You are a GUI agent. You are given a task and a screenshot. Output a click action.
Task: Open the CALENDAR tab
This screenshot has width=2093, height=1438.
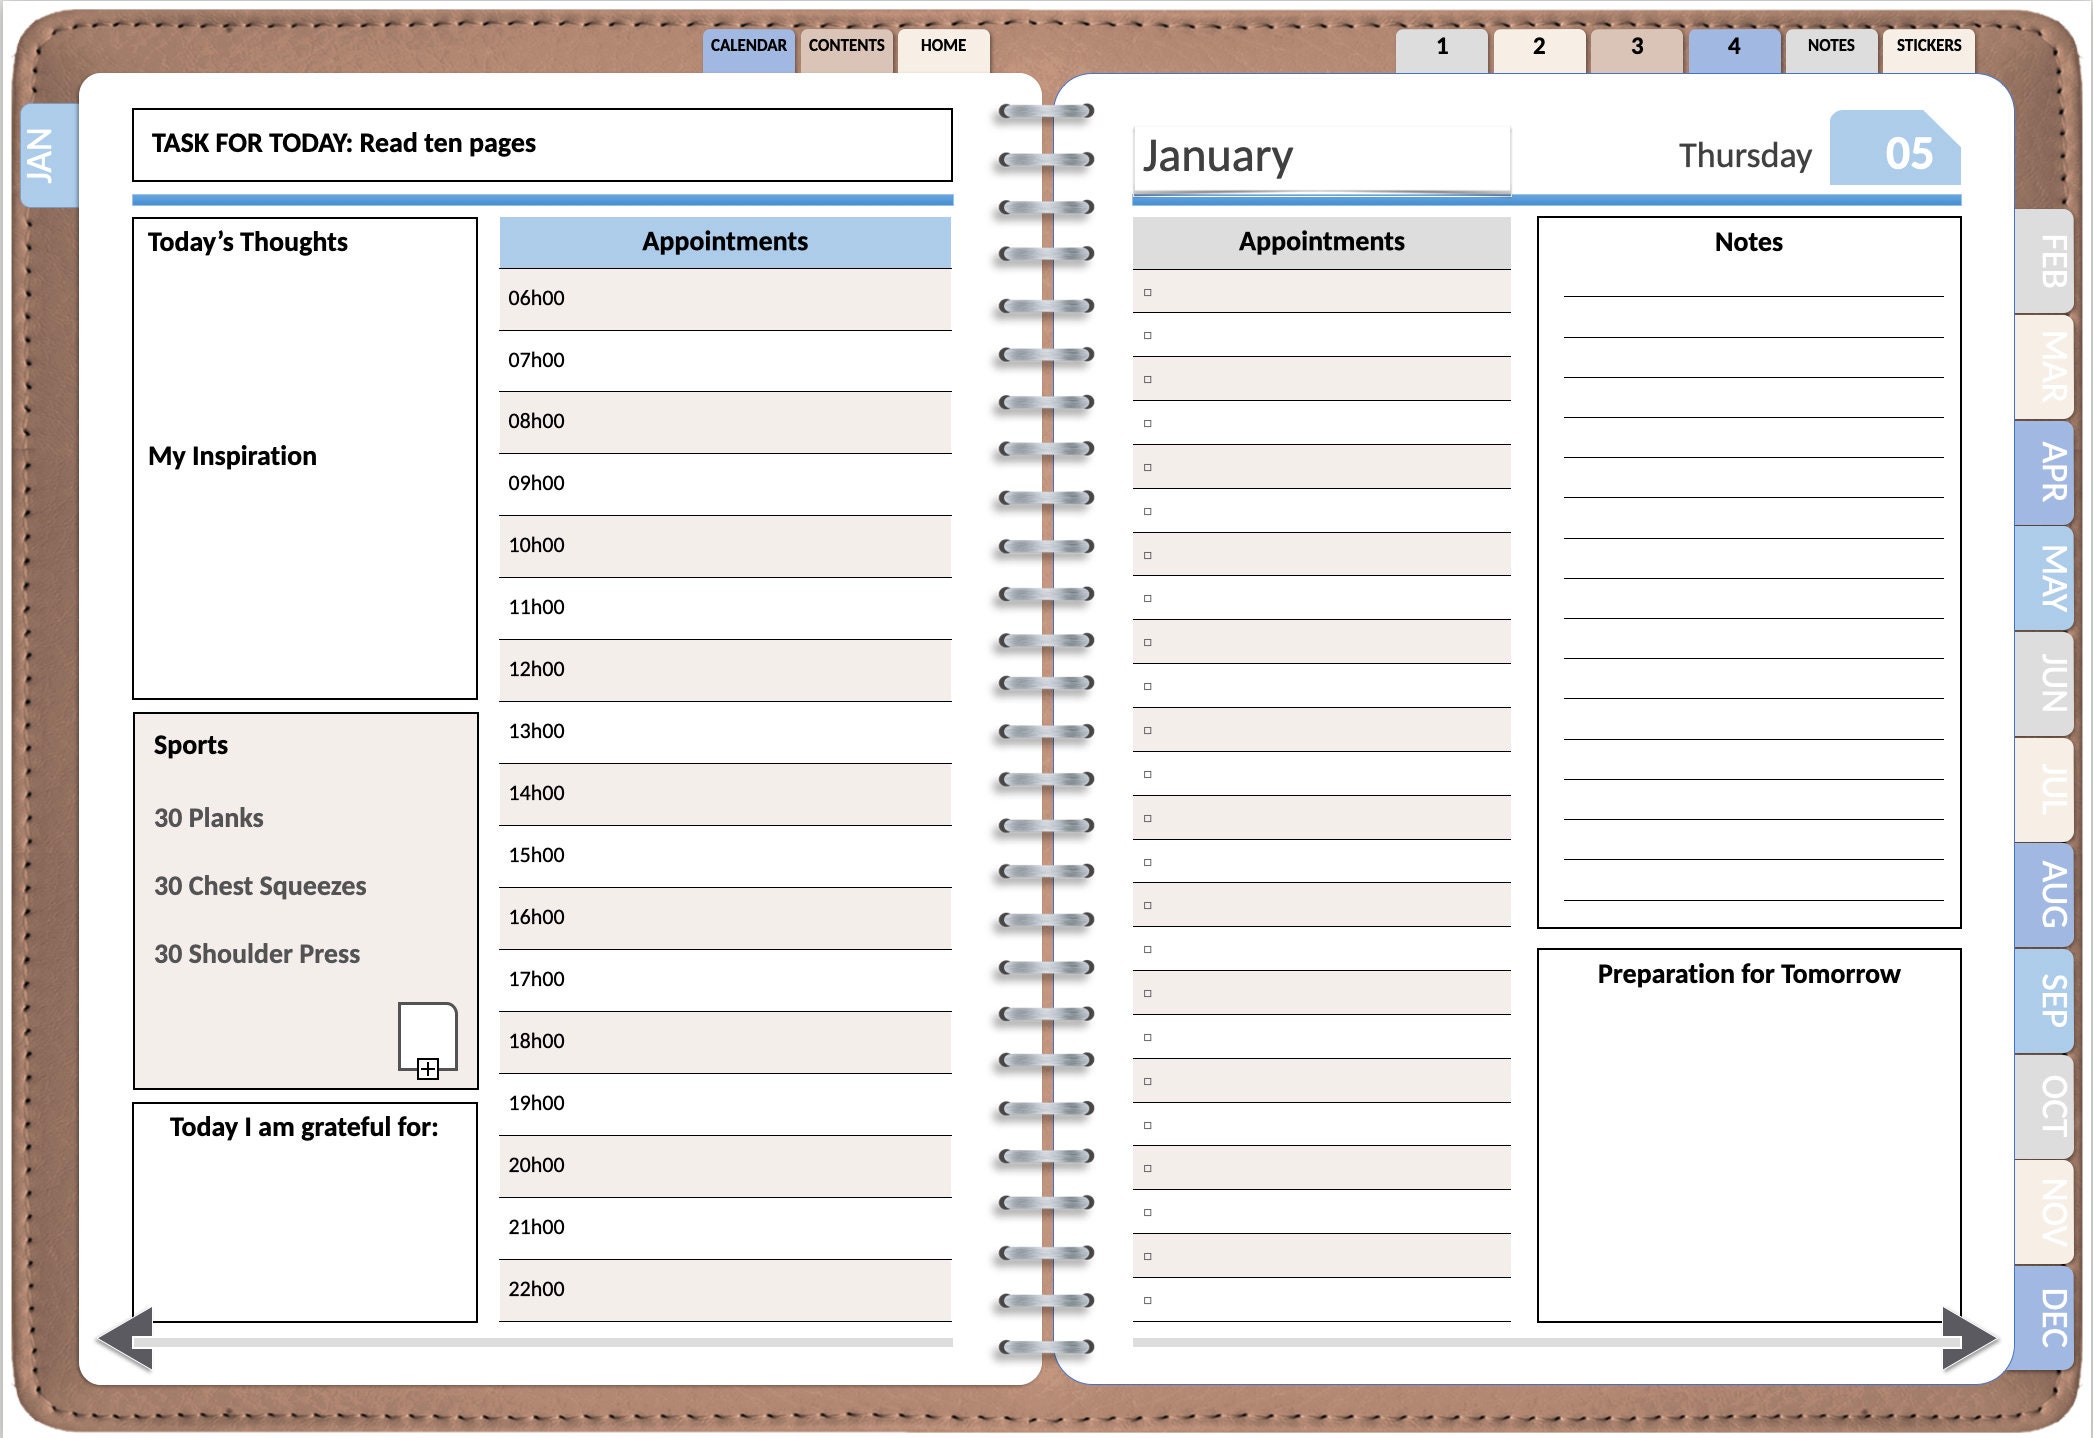[x=747, y=46]
